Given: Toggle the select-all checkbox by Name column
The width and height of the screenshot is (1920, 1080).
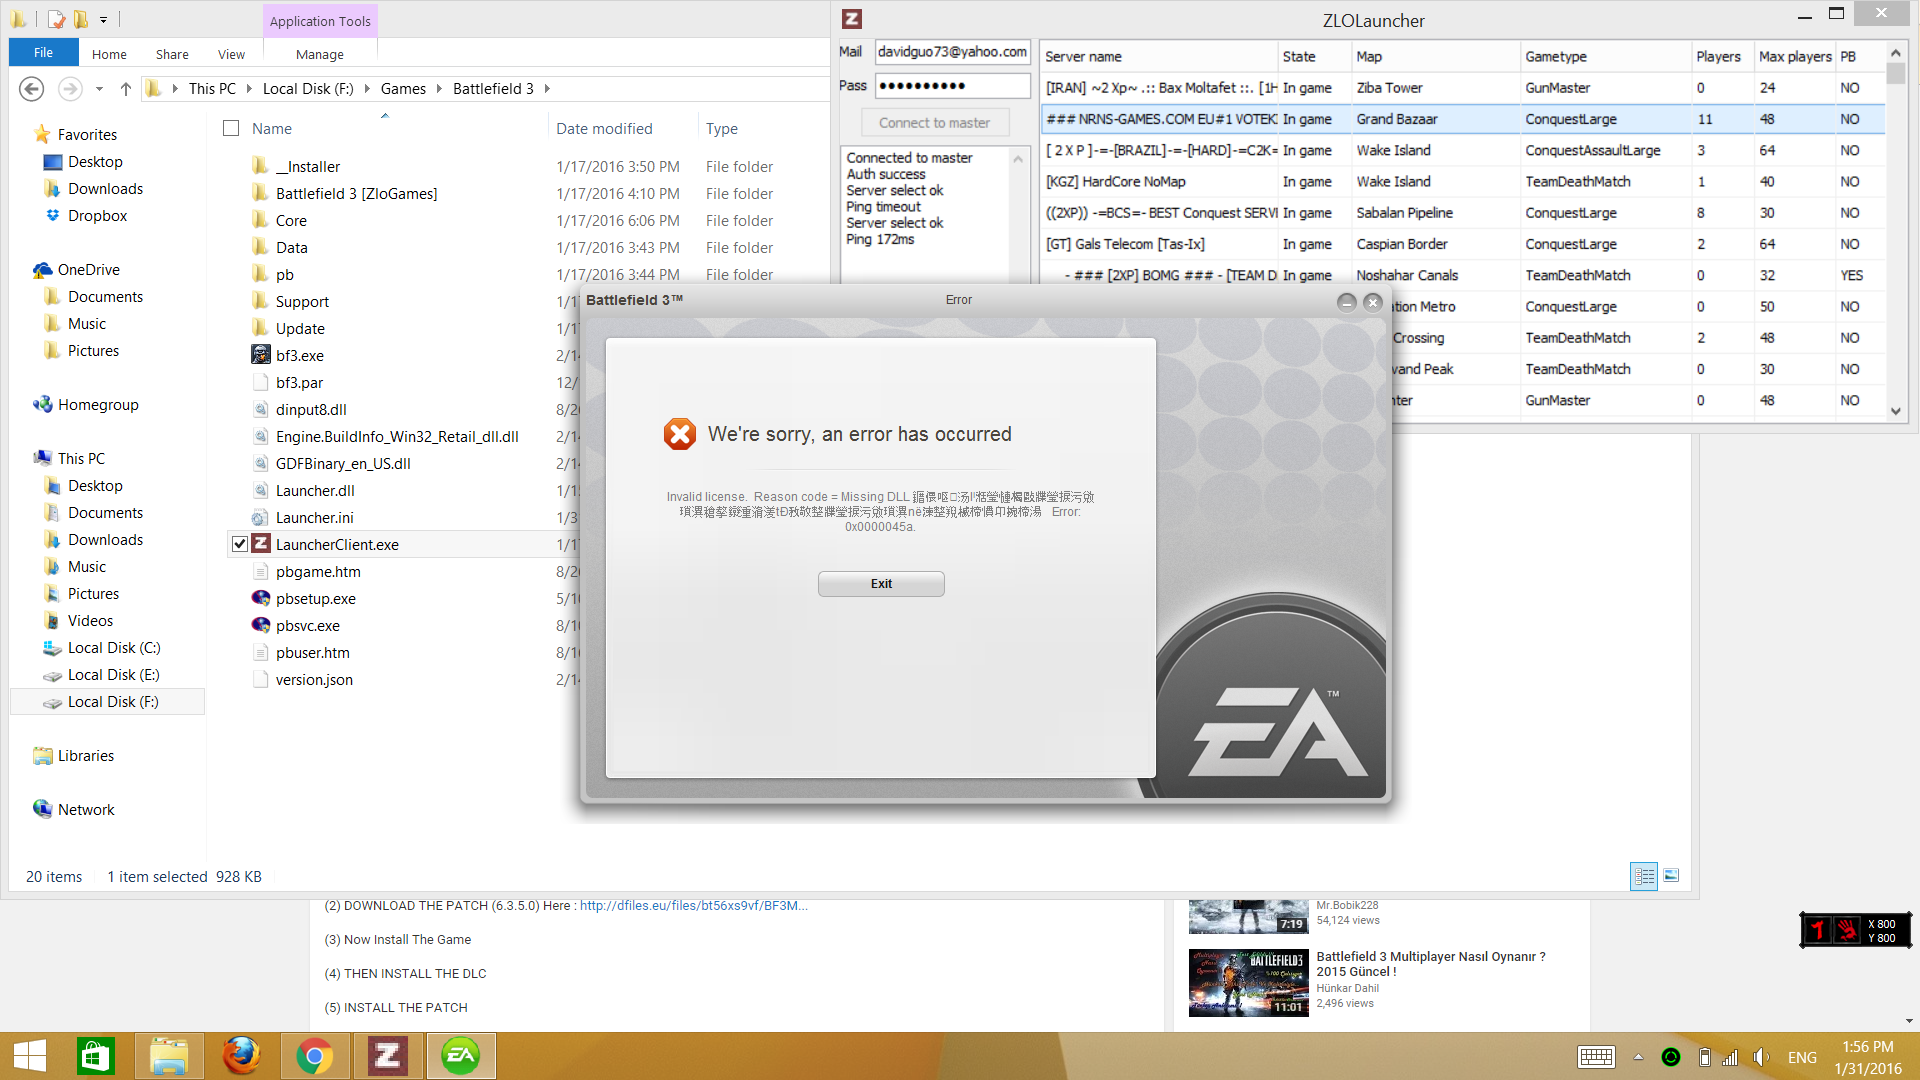Looking at the screenshot, I should [231, 128].
